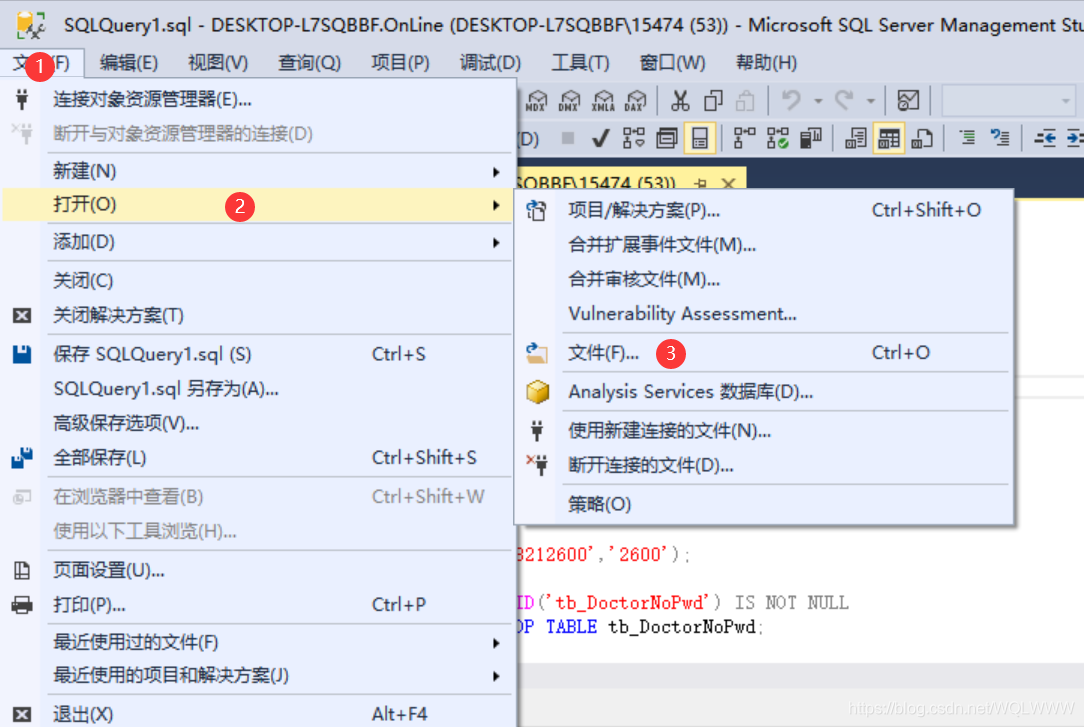Click the Cancel executing query stop icon

coord(568,138)
